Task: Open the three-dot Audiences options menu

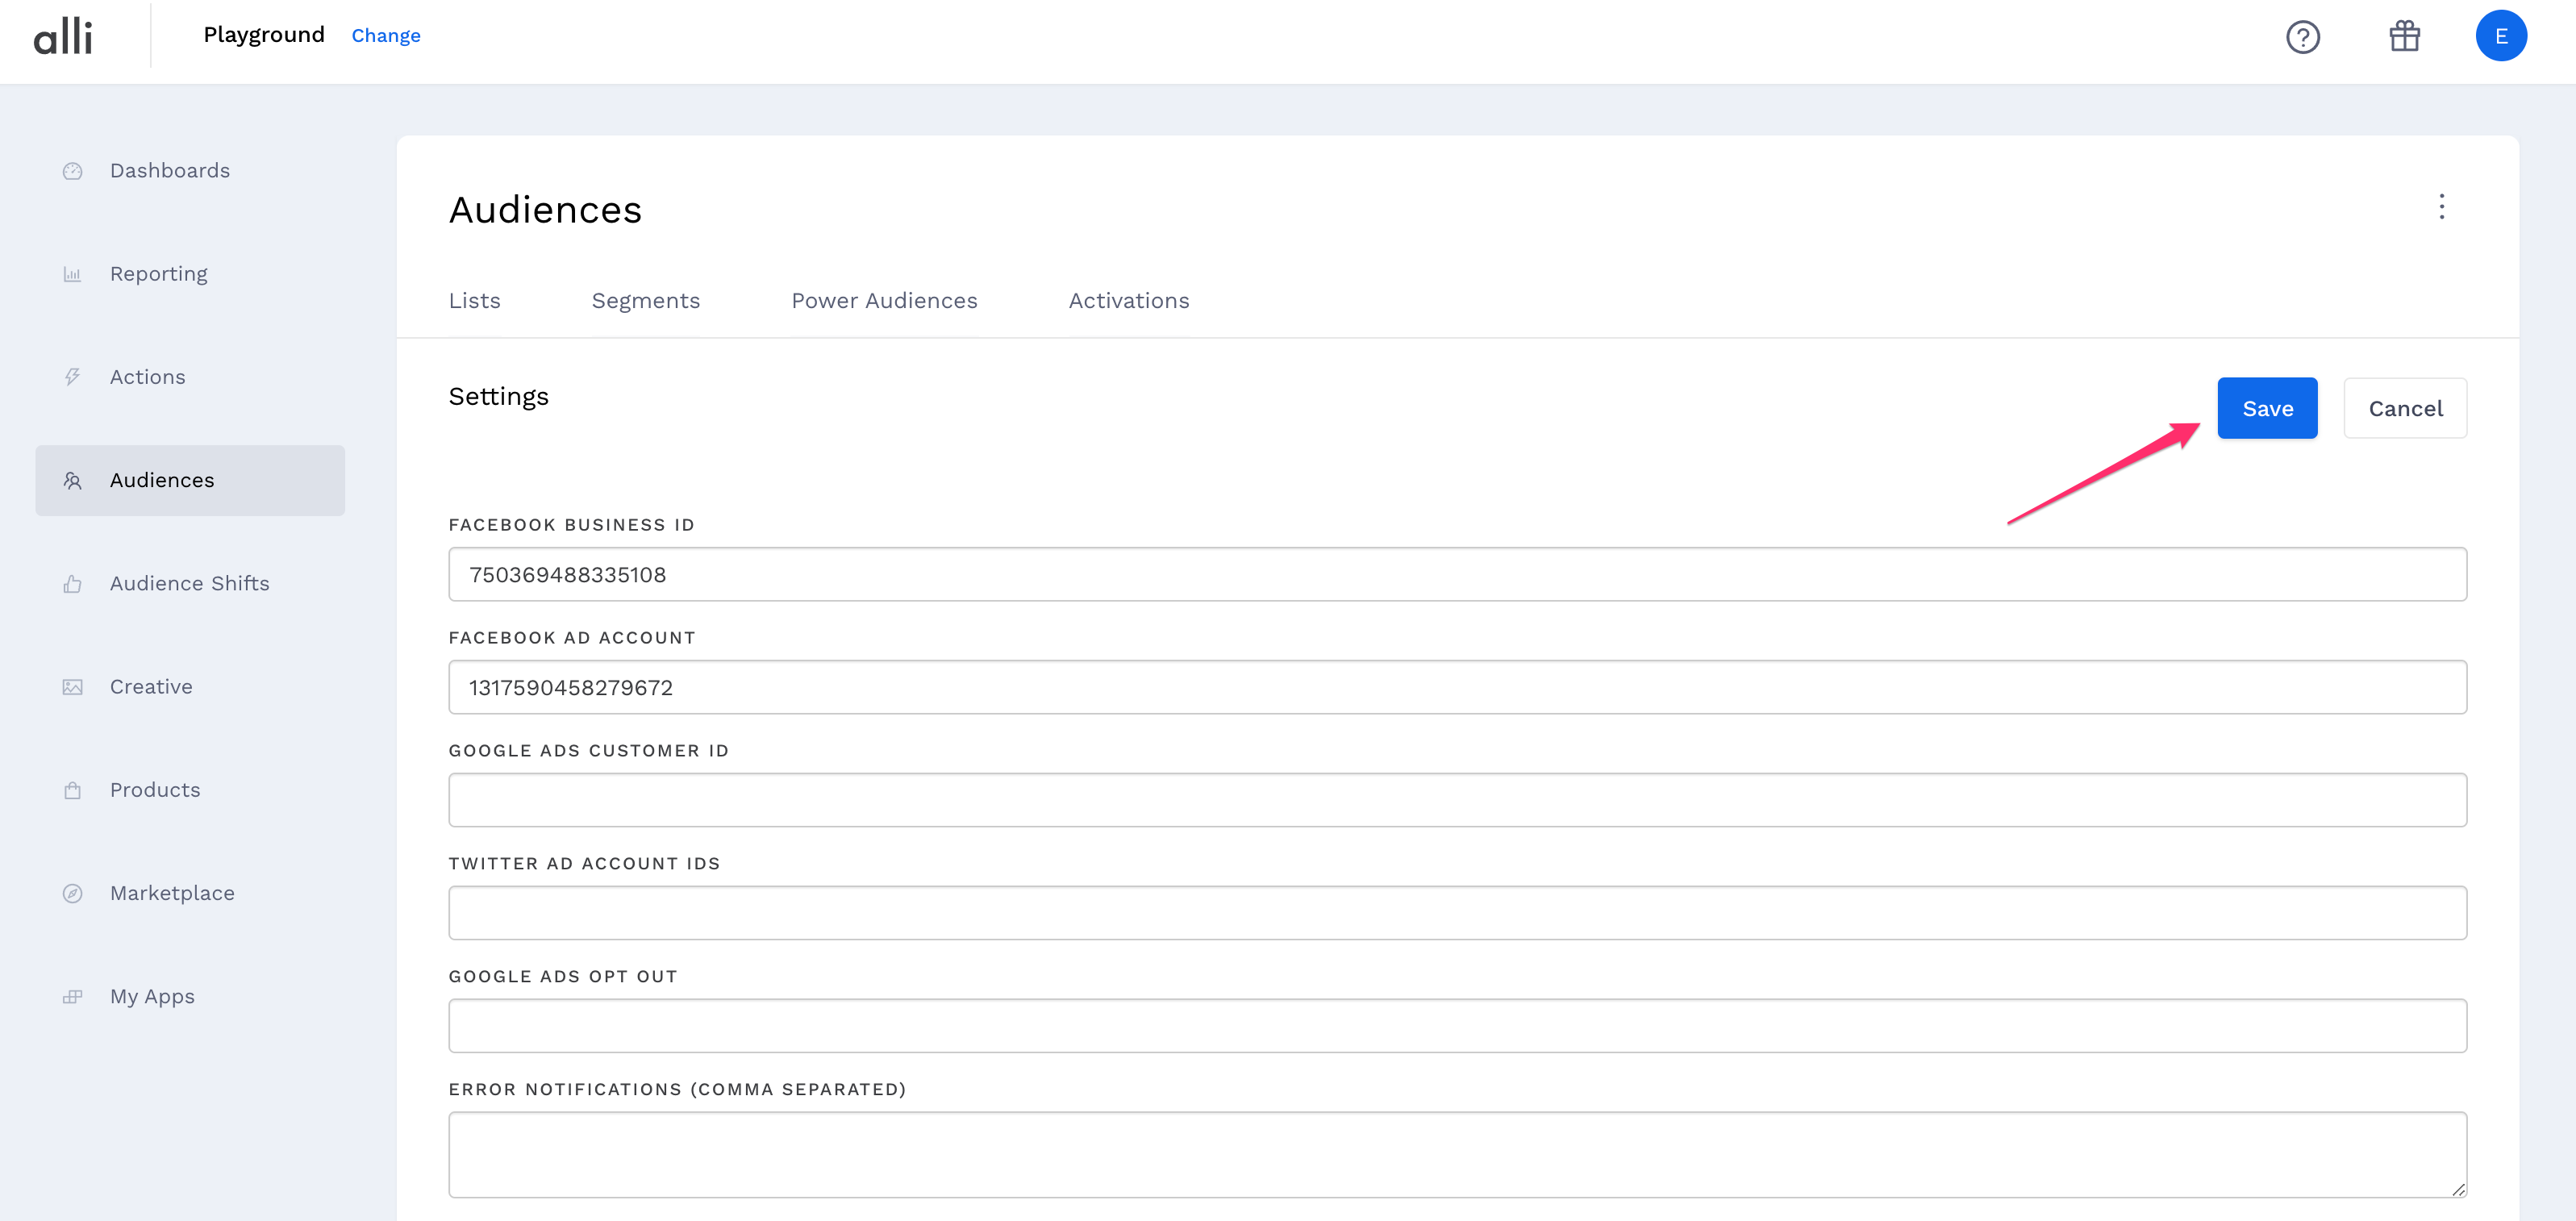Action: pos(2441,207)
